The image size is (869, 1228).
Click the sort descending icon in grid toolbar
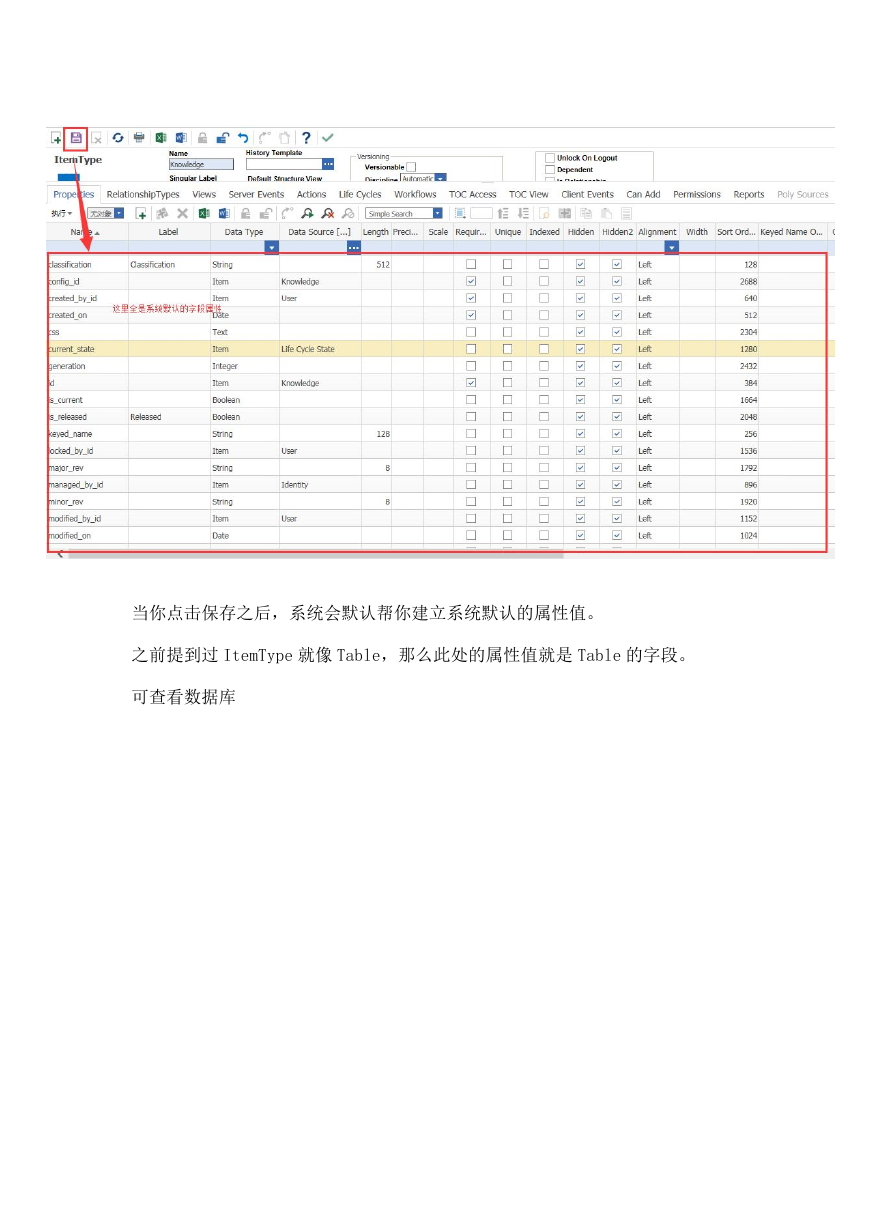523,213
